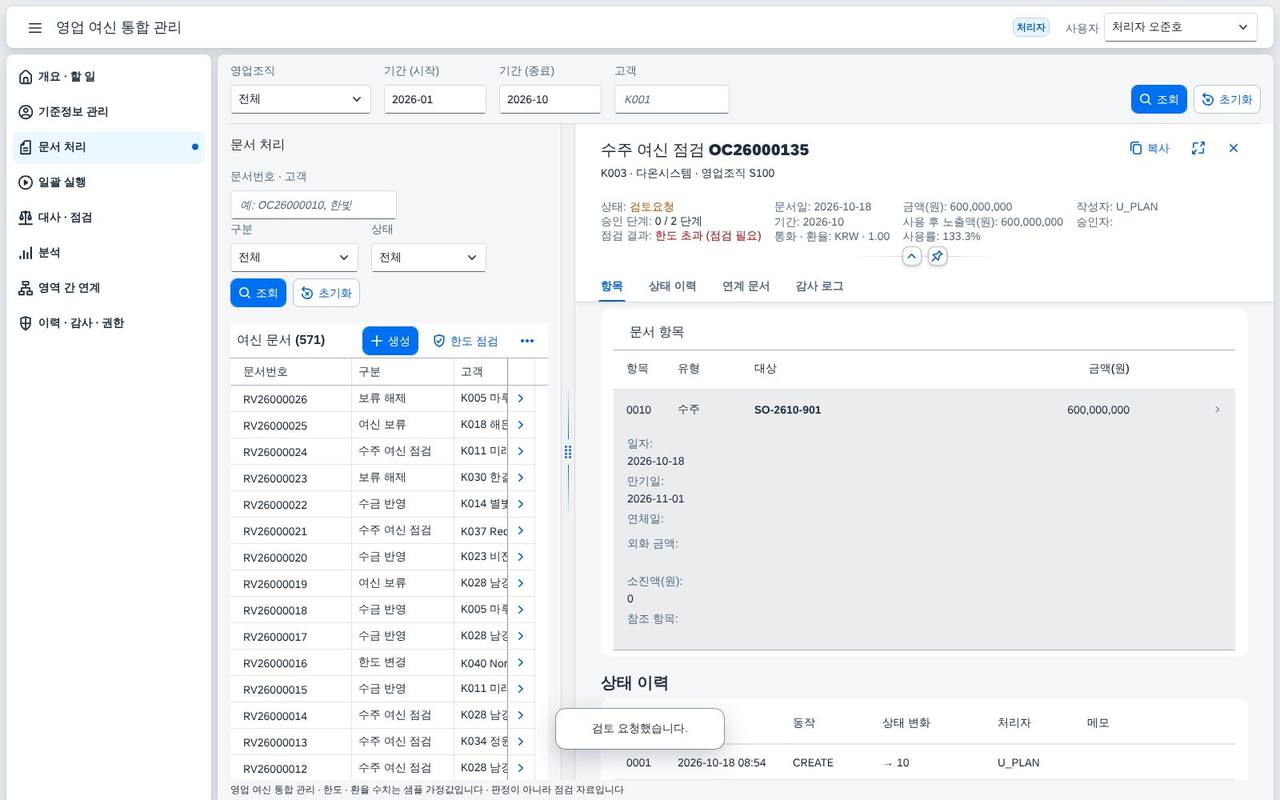Click the top 조회 search button

click(x=1159, y=99)
